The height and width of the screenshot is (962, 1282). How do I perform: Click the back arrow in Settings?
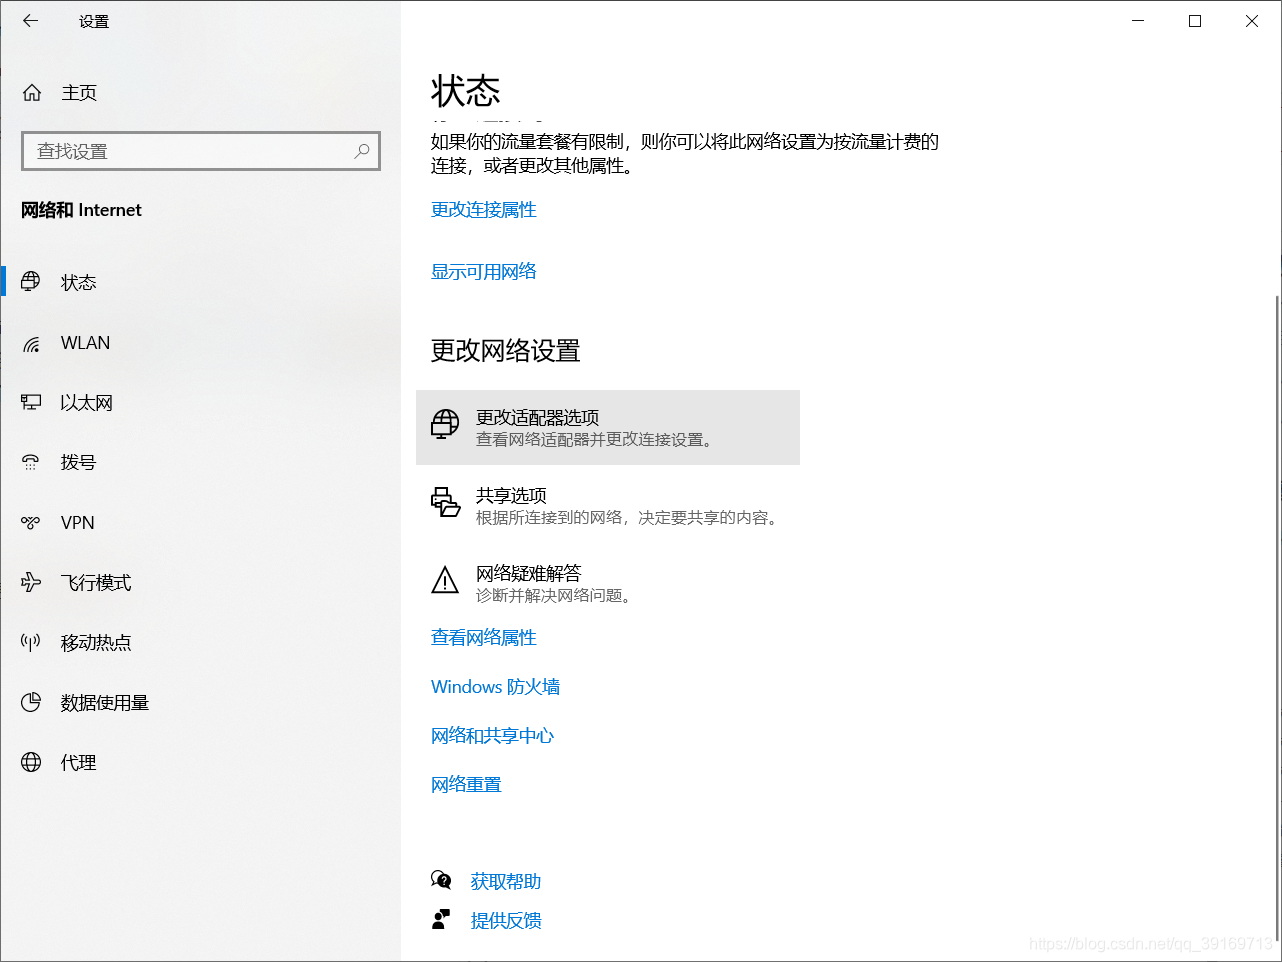click(x=30, y=20)
